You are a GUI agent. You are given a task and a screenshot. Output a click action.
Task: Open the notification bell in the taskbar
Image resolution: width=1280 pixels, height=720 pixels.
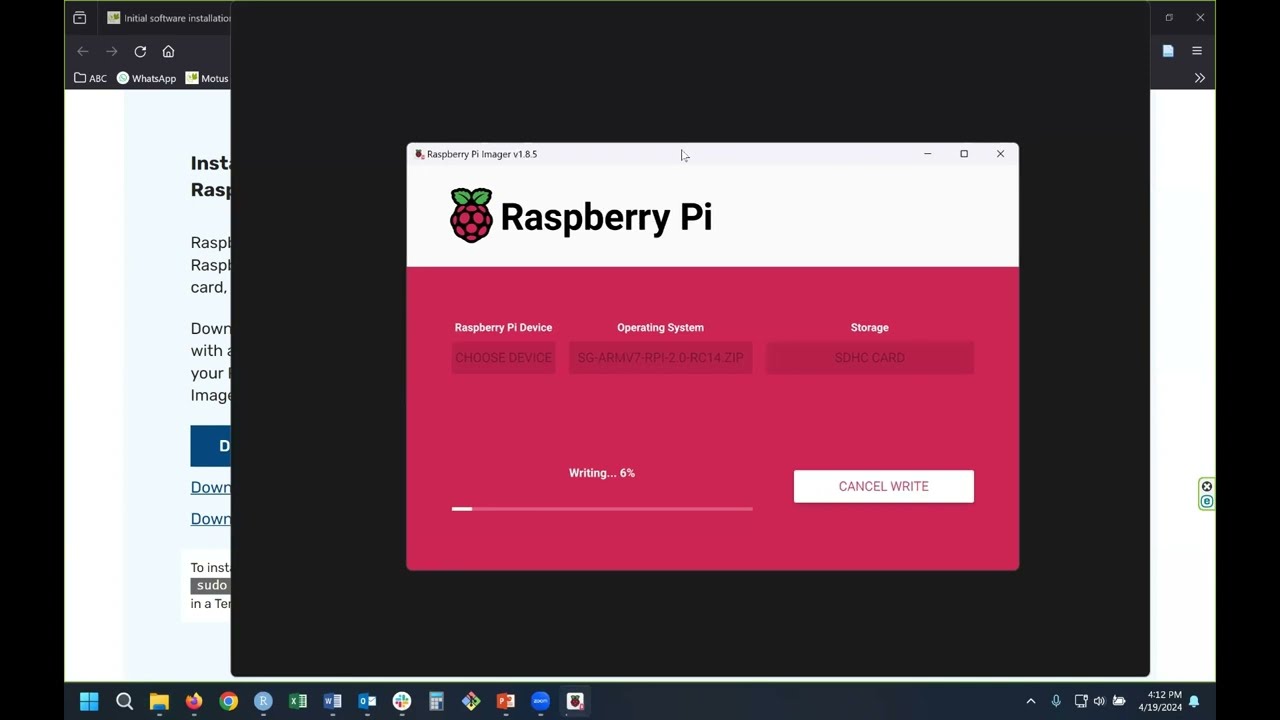coord(1194,701)
